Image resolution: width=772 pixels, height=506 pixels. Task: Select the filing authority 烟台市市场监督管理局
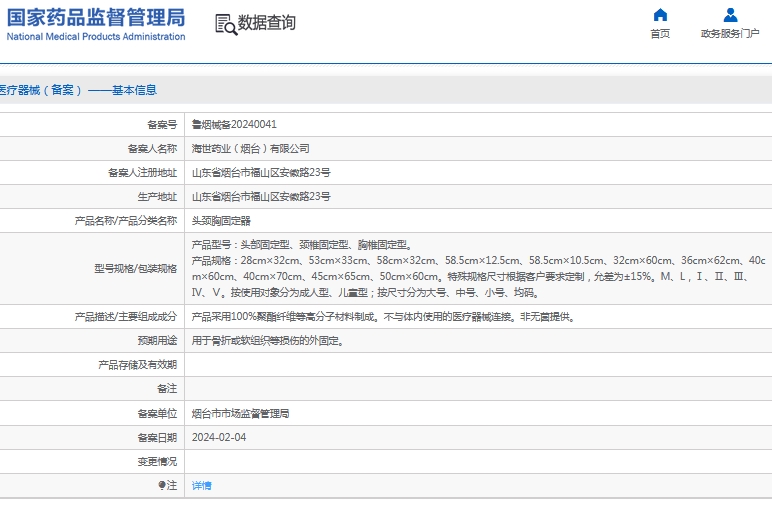click(241, 414)
